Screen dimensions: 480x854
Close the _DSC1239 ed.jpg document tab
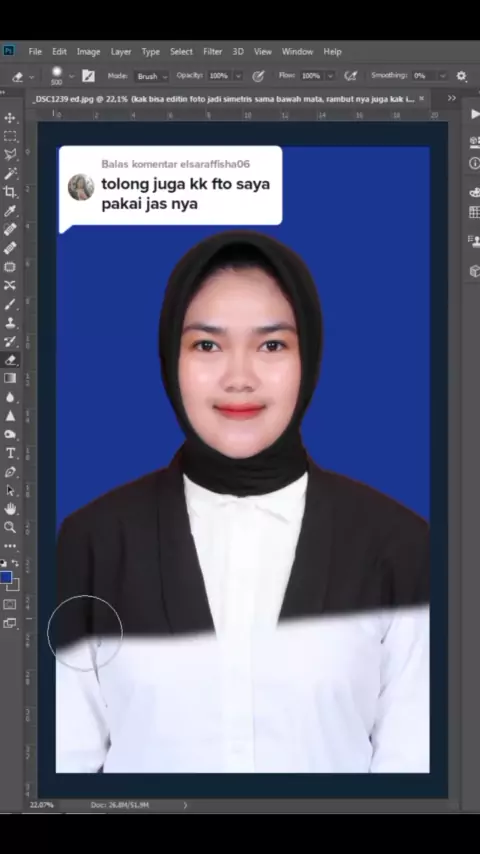(x=422, y=99)
